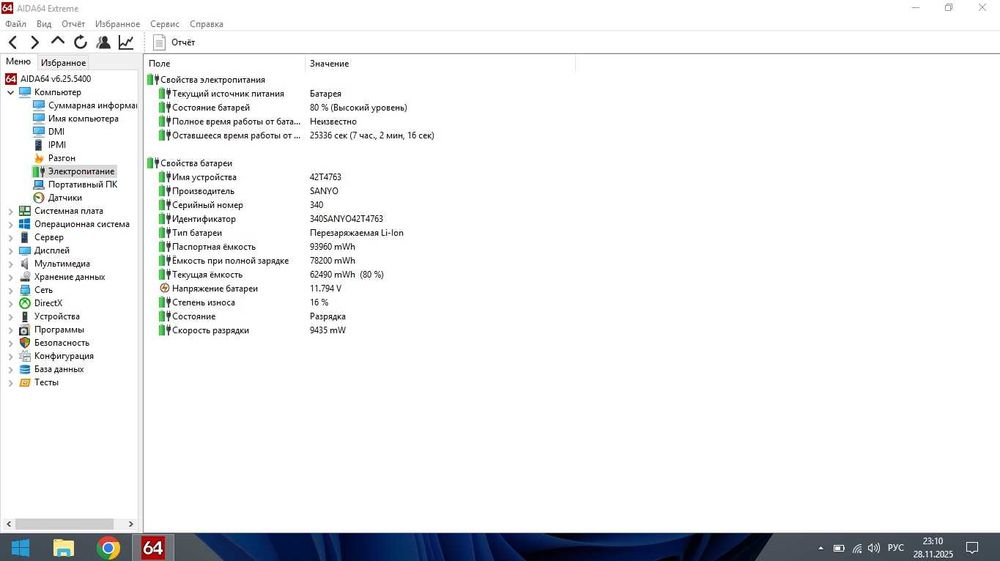Image resolution: width=1000 pixels, height=561 pixels.
Task: Select the Скорость разрядки row
Action: coord(360,330)
